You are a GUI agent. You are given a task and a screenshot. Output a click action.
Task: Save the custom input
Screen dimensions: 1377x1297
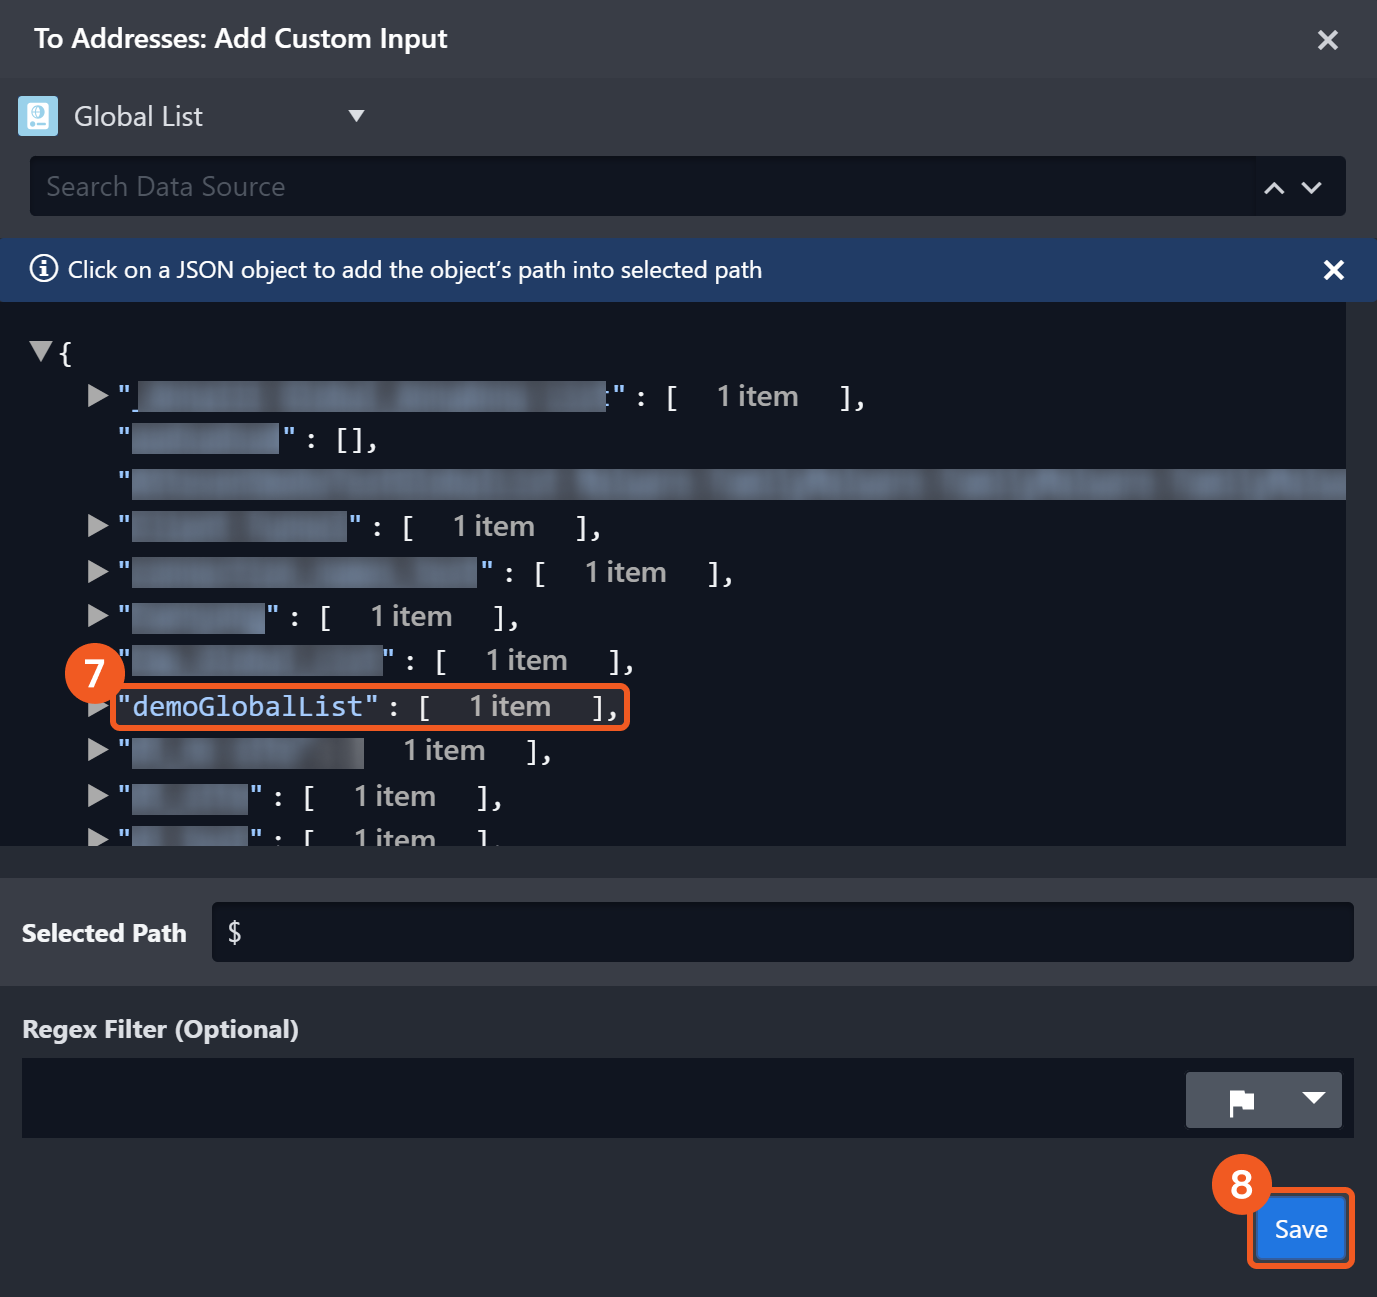[1300, 1229]
